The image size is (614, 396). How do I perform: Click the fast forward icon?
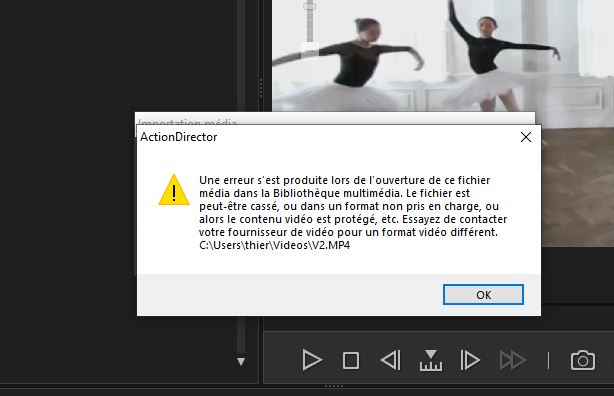pos(513,360)
